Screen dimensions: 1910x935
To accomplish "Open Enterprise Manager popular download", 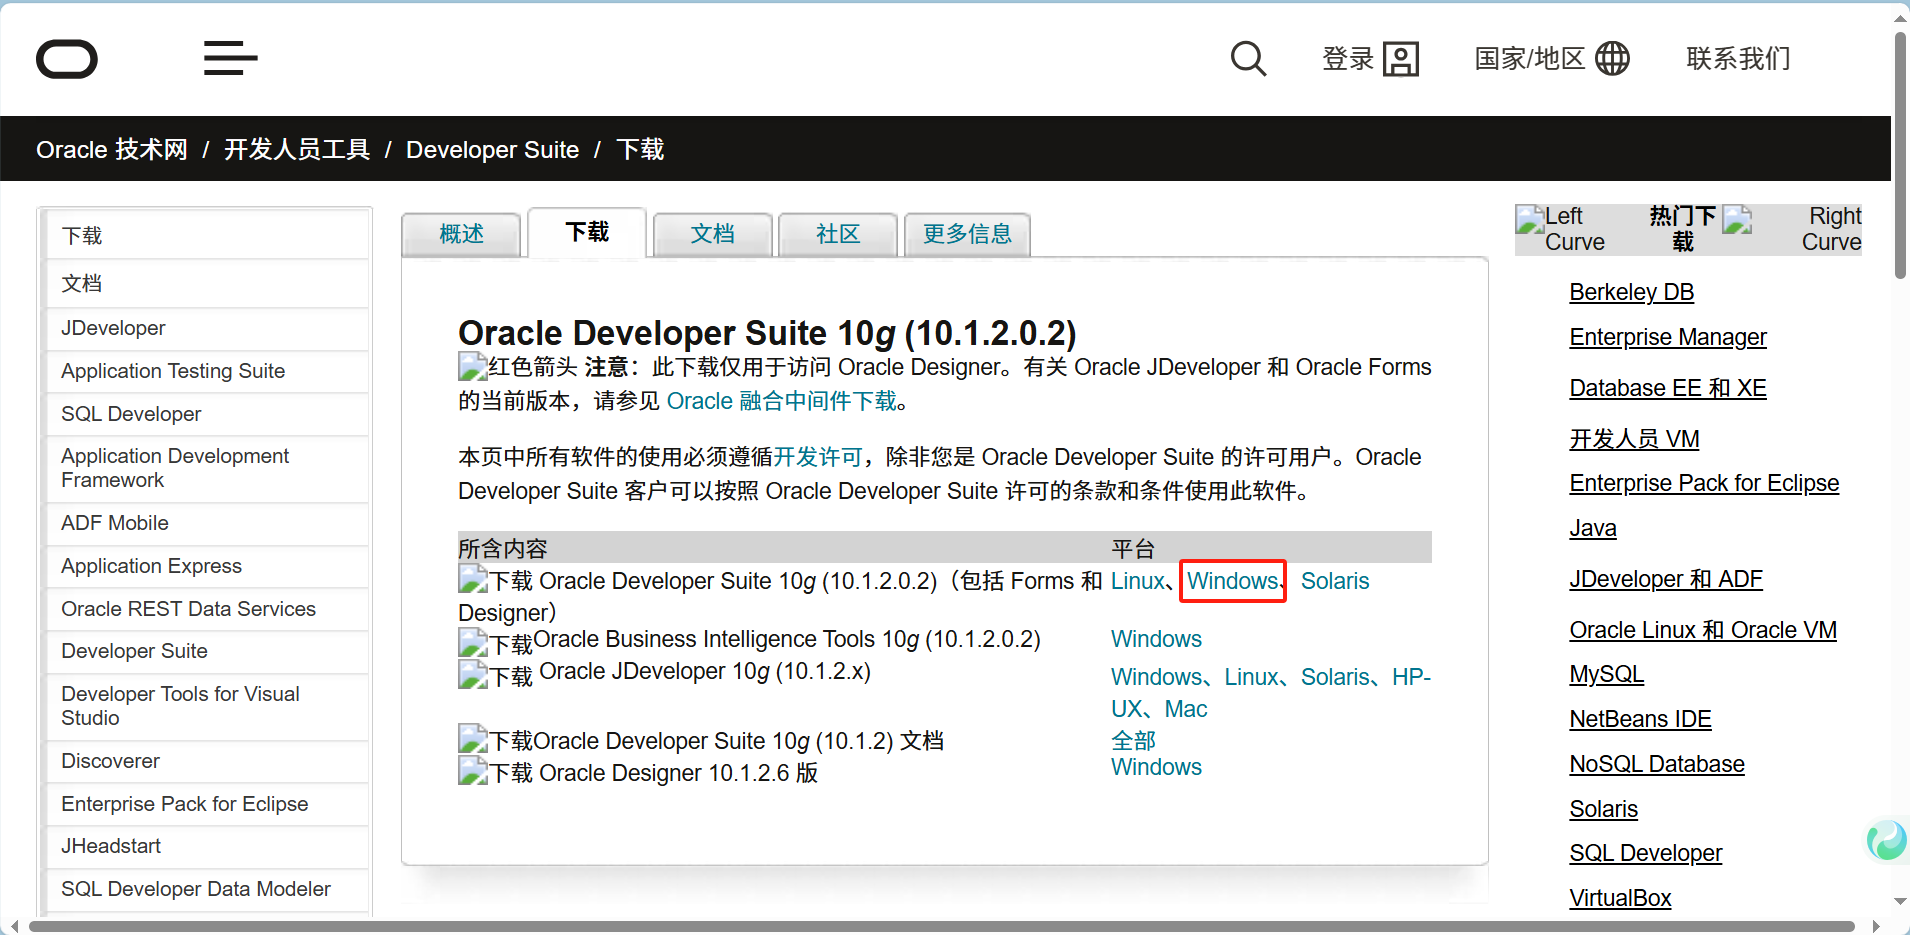I will coord(1668,337).
